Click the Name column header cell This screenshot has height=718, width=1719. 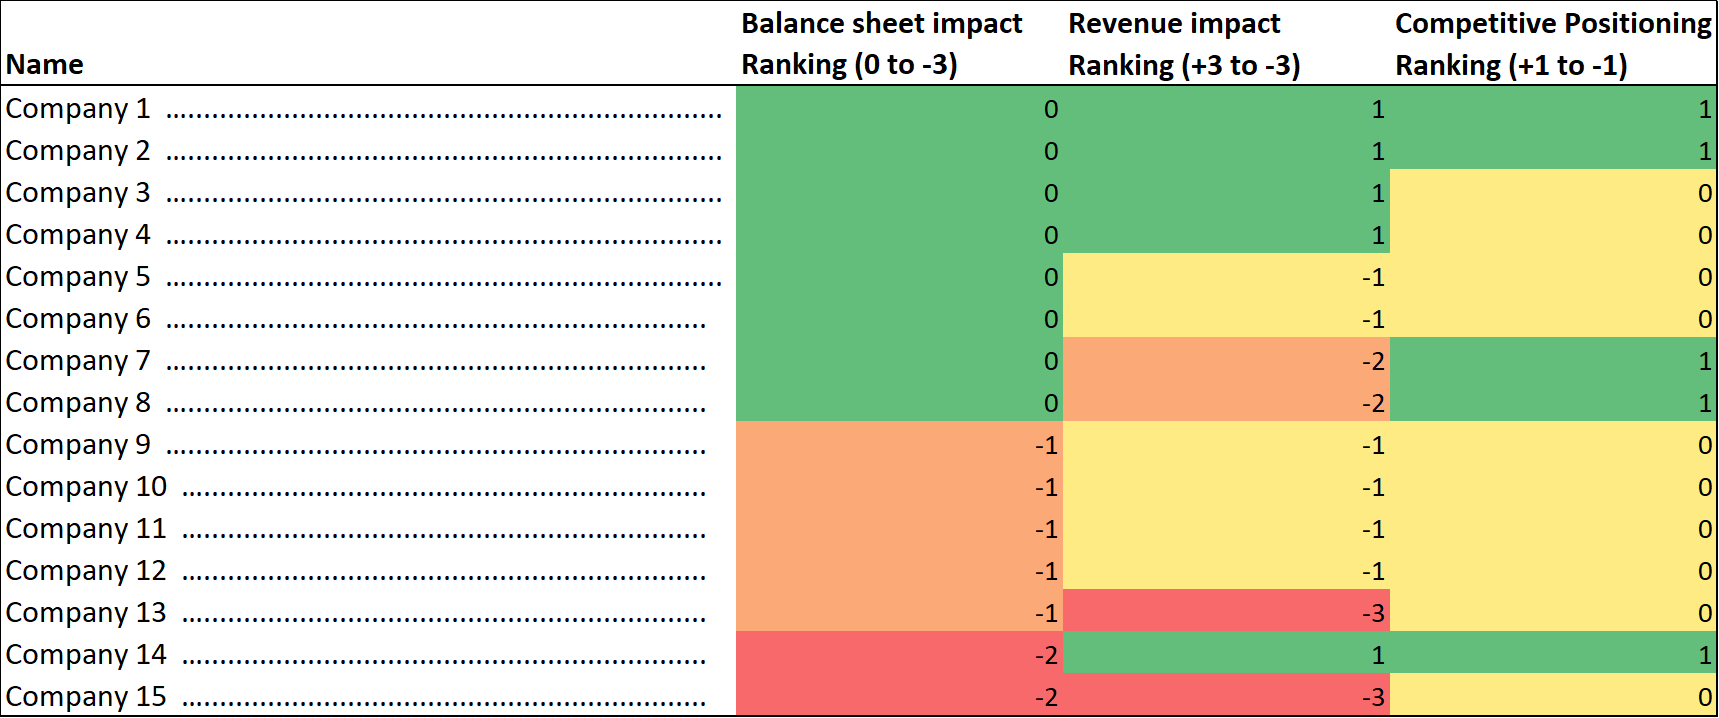(368, 45)
